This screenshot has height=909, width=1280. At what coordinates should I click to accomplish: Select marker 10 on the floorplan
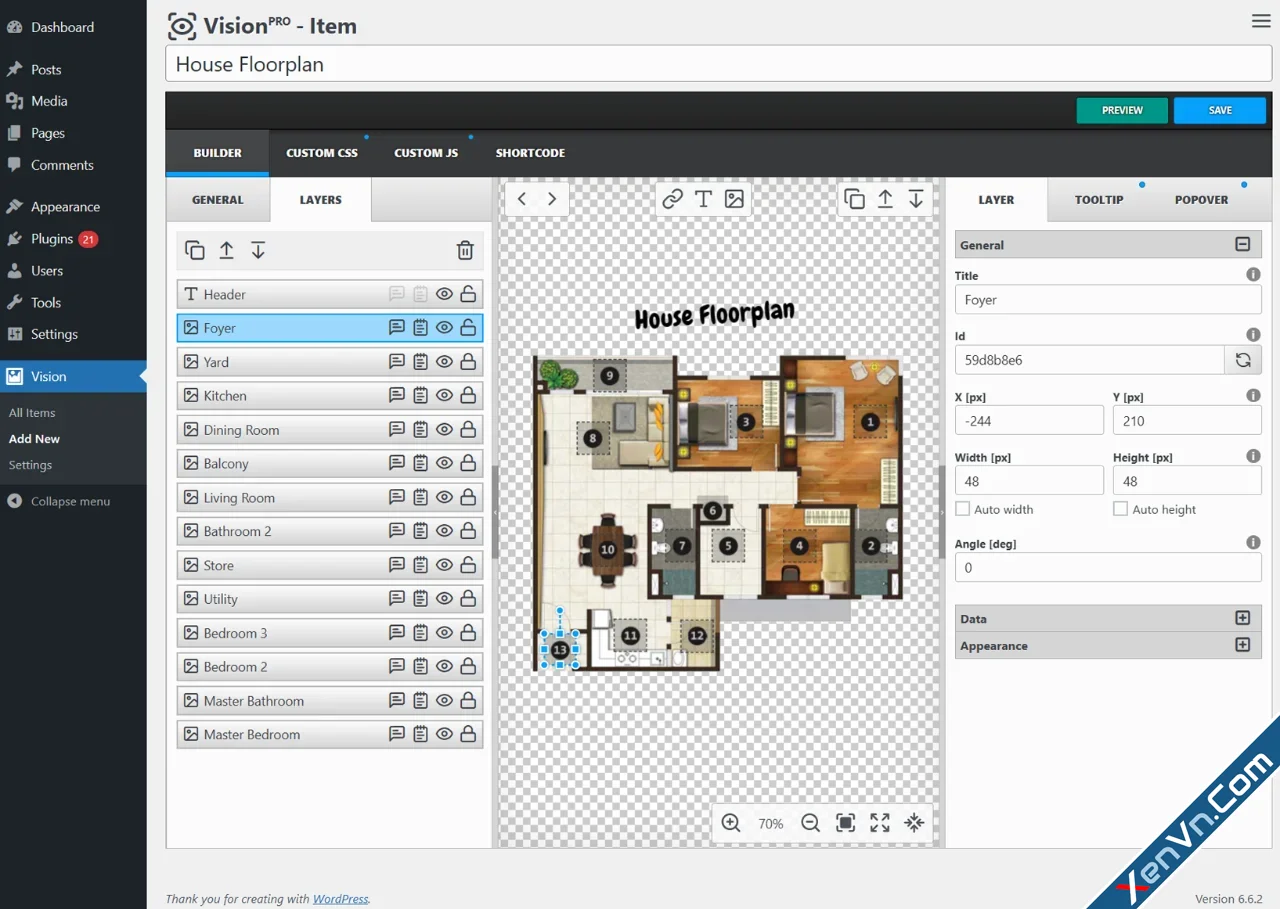[x=607, y=549]
